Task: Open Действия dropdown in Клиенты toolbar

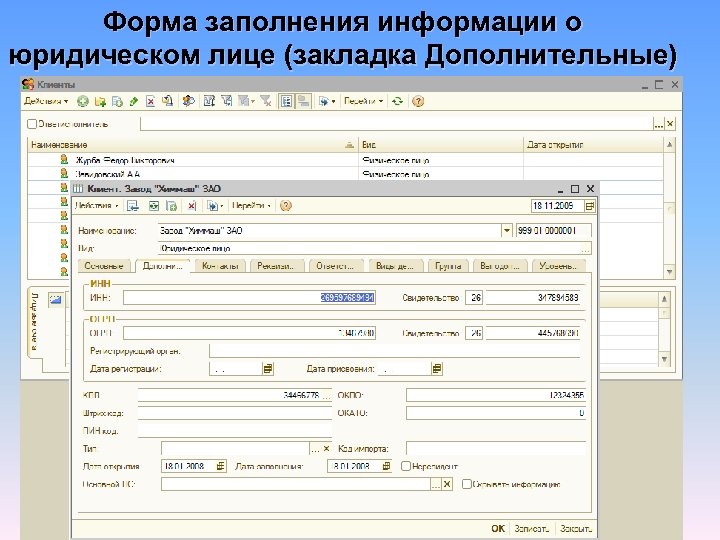Action: coord(46,101)
